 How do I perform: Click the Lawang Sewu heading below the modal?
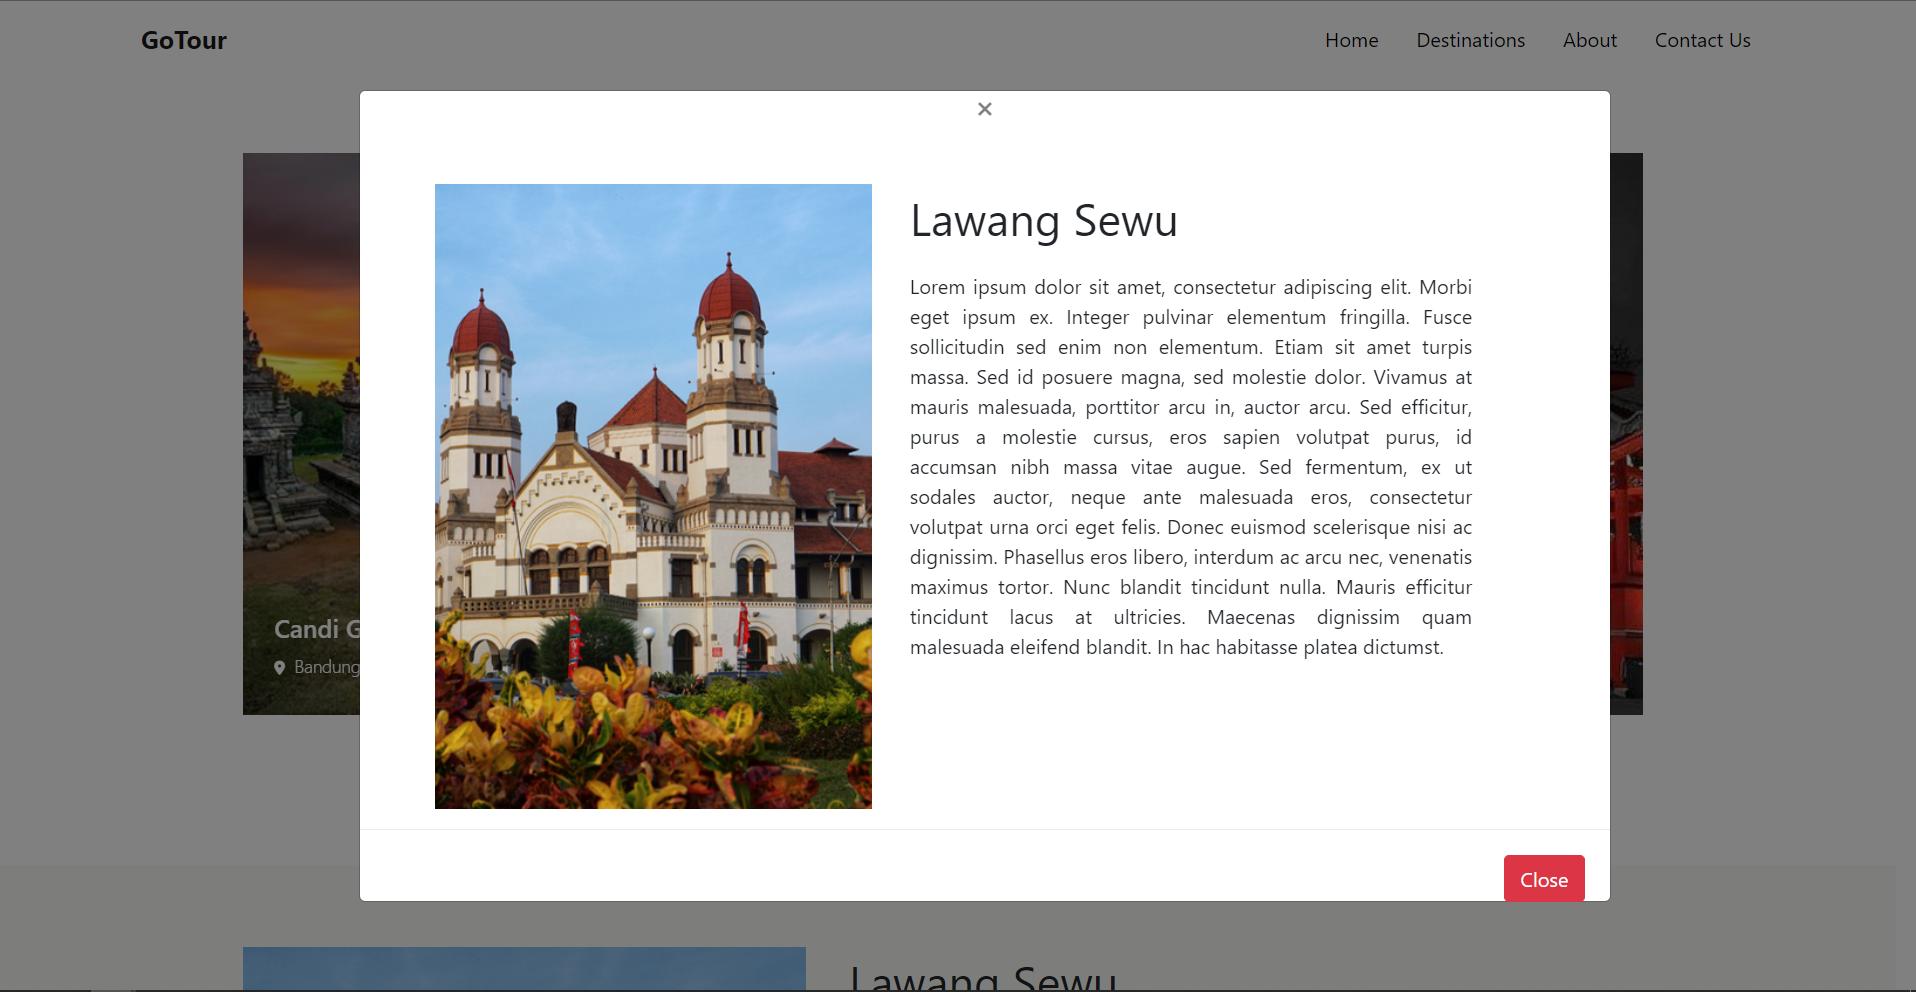[982, 977]
